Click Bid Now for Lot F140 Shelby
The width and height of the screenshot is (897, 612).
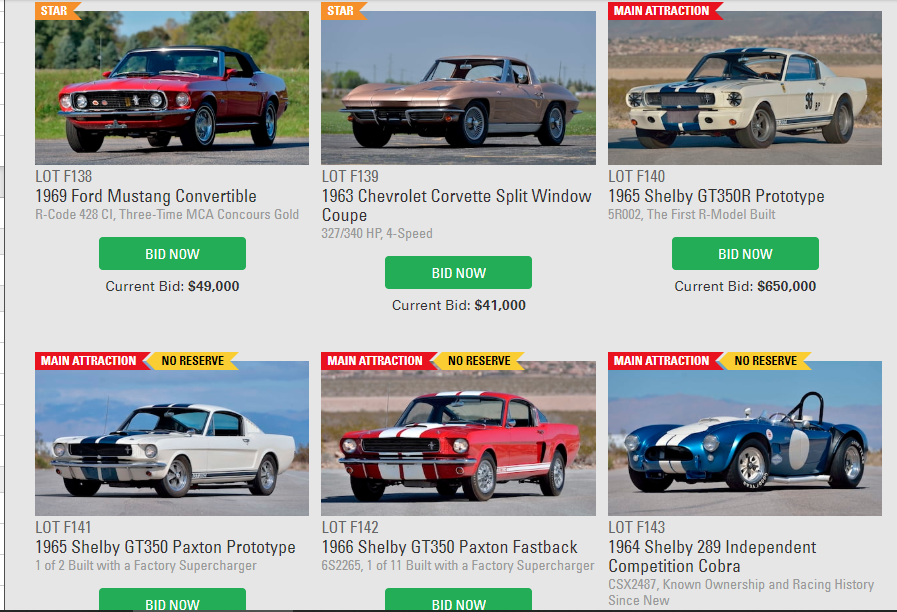pyautogui.click(x=745, y=253)
